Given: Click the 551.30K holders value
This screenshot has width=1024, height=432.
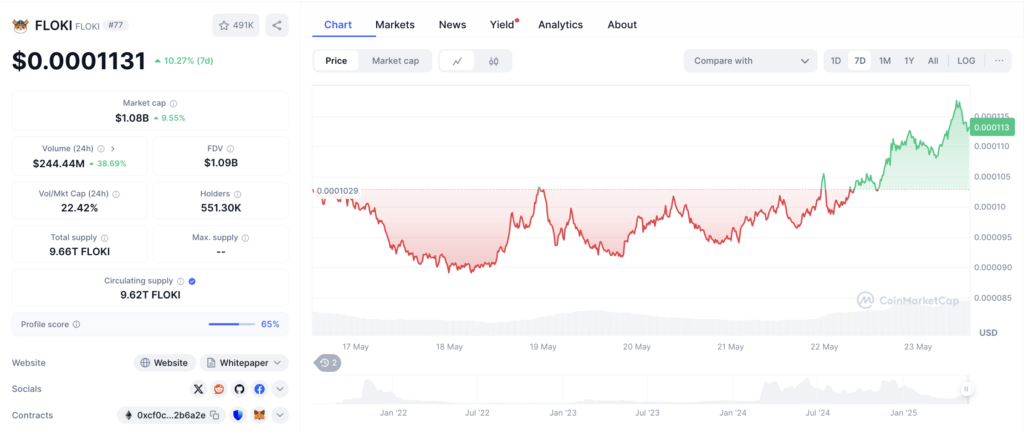Looking at the screenshot, I should [221, 208].
